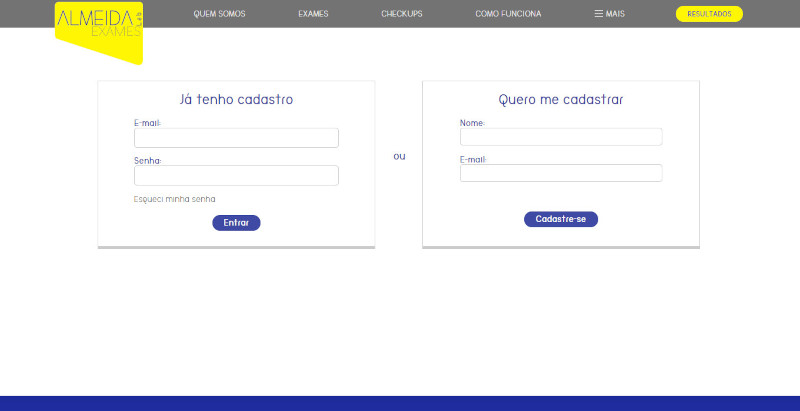Click the Nome label text
This screenshot has height=411, width=800.
coord(472,123)
